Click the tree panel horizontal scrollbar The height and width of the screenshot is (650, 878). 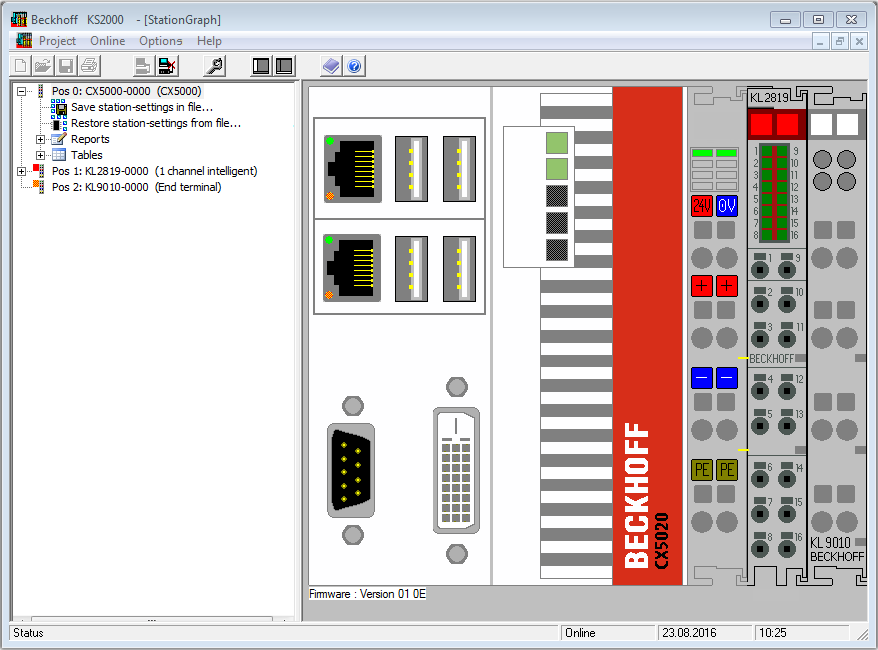pos(152,619)
